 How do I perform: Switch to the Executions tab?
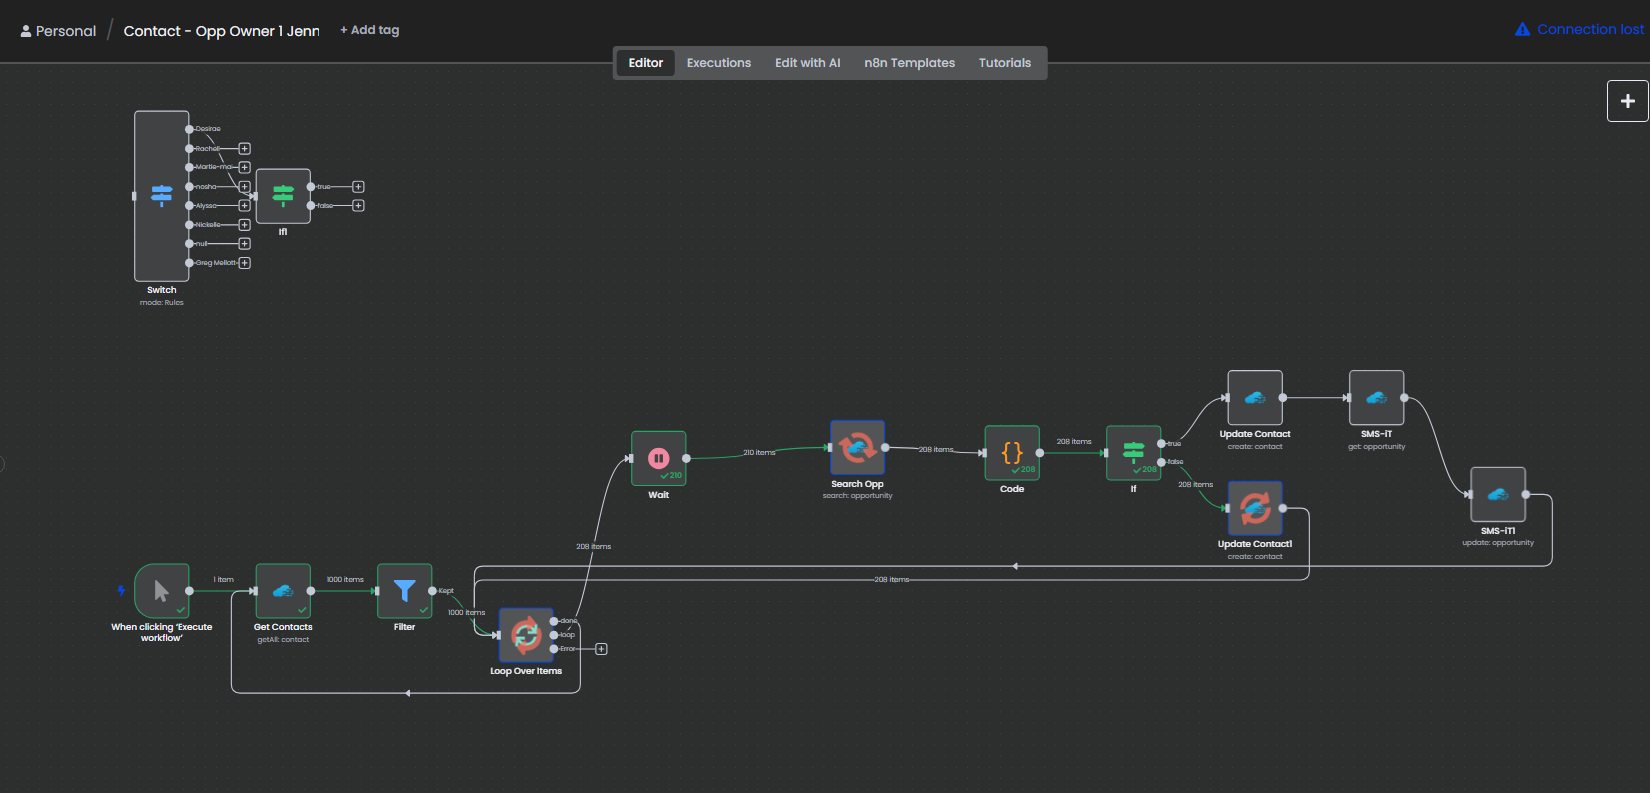[x=718, y=63]
